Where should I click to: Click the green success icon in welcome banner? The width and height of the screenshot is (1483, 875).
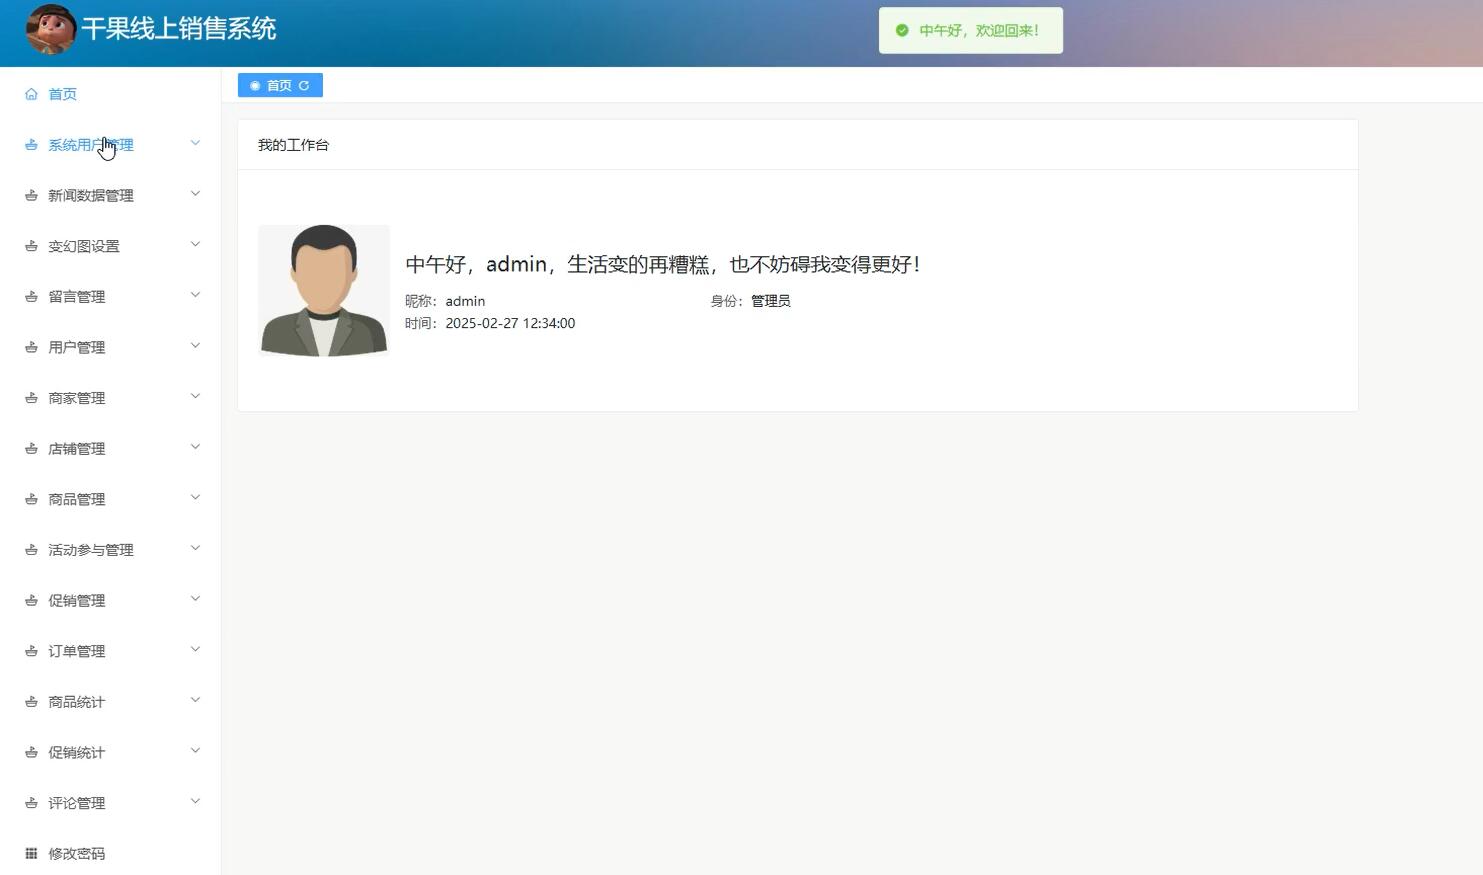point(900,30)
